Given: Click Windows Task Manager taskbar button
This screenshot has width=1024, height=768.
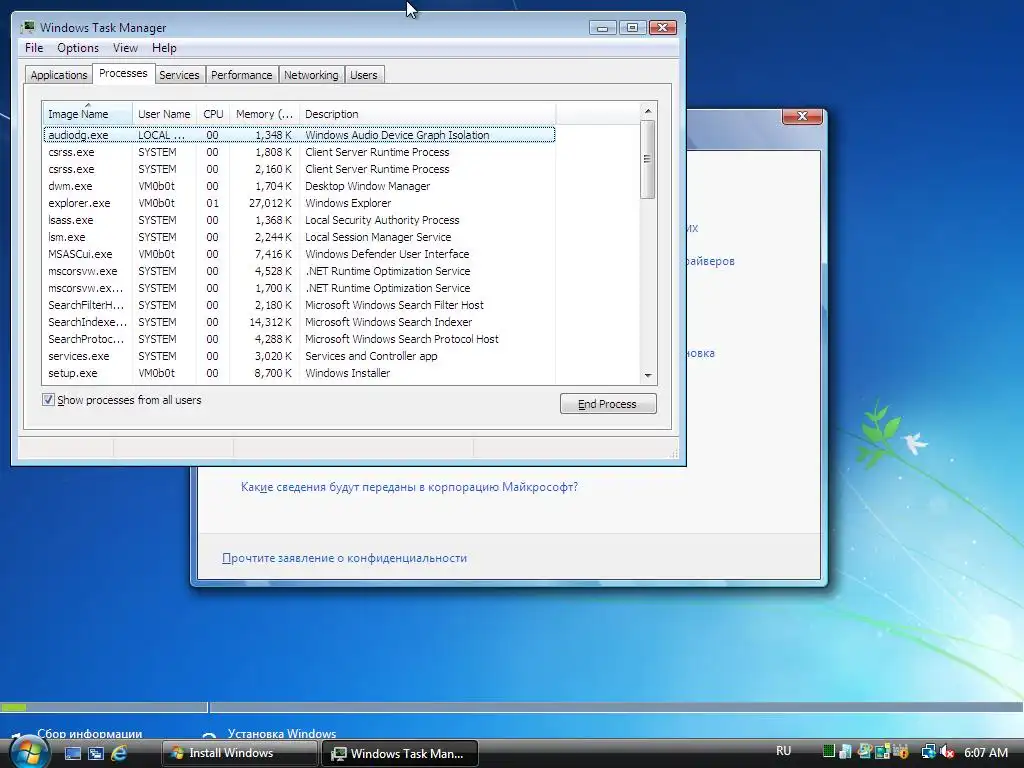Looking at the screenshot, I should point(400,753).
